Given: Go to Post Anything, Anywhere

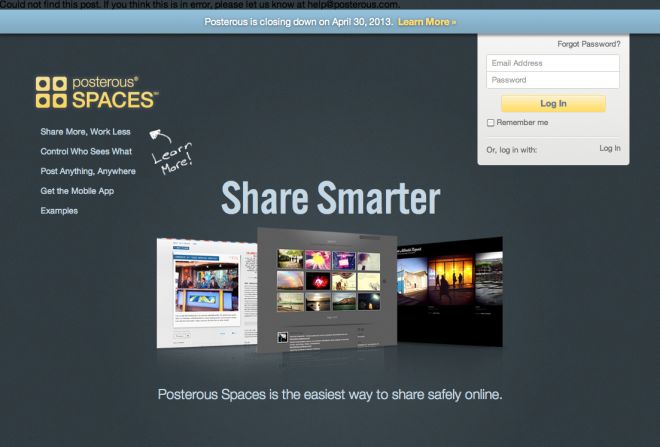Looking at the screenshot, I should [88, 171].
